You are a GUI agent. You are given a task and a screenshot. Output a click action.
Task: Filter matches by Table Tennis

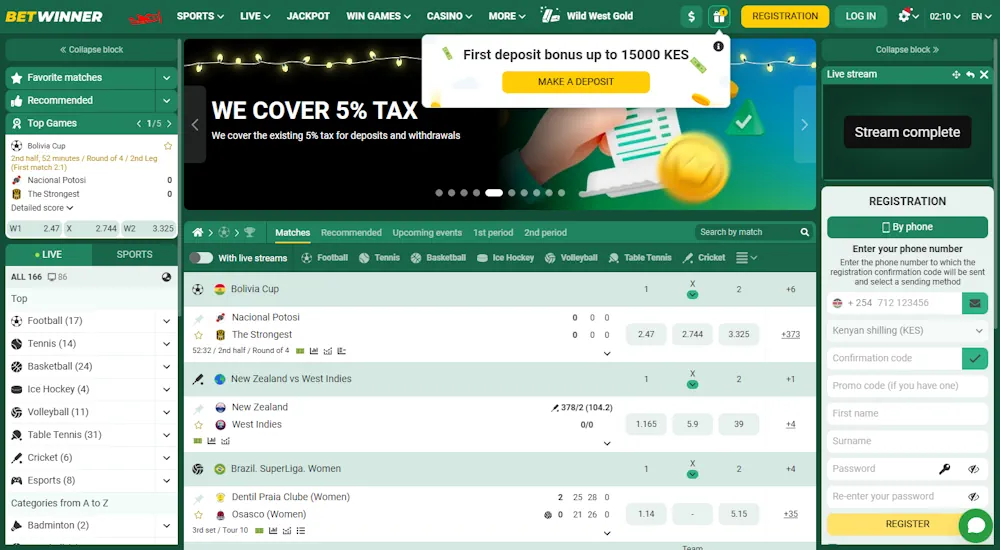coord(640,258)
